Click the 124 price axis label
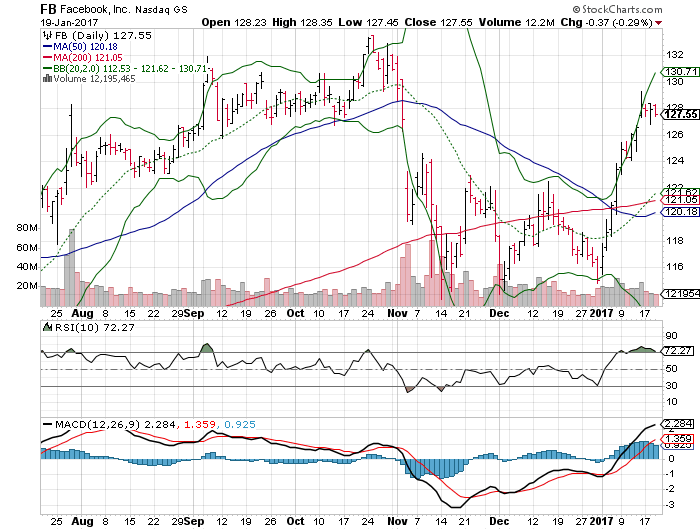 pyautogui.click(x=675, y=160)
